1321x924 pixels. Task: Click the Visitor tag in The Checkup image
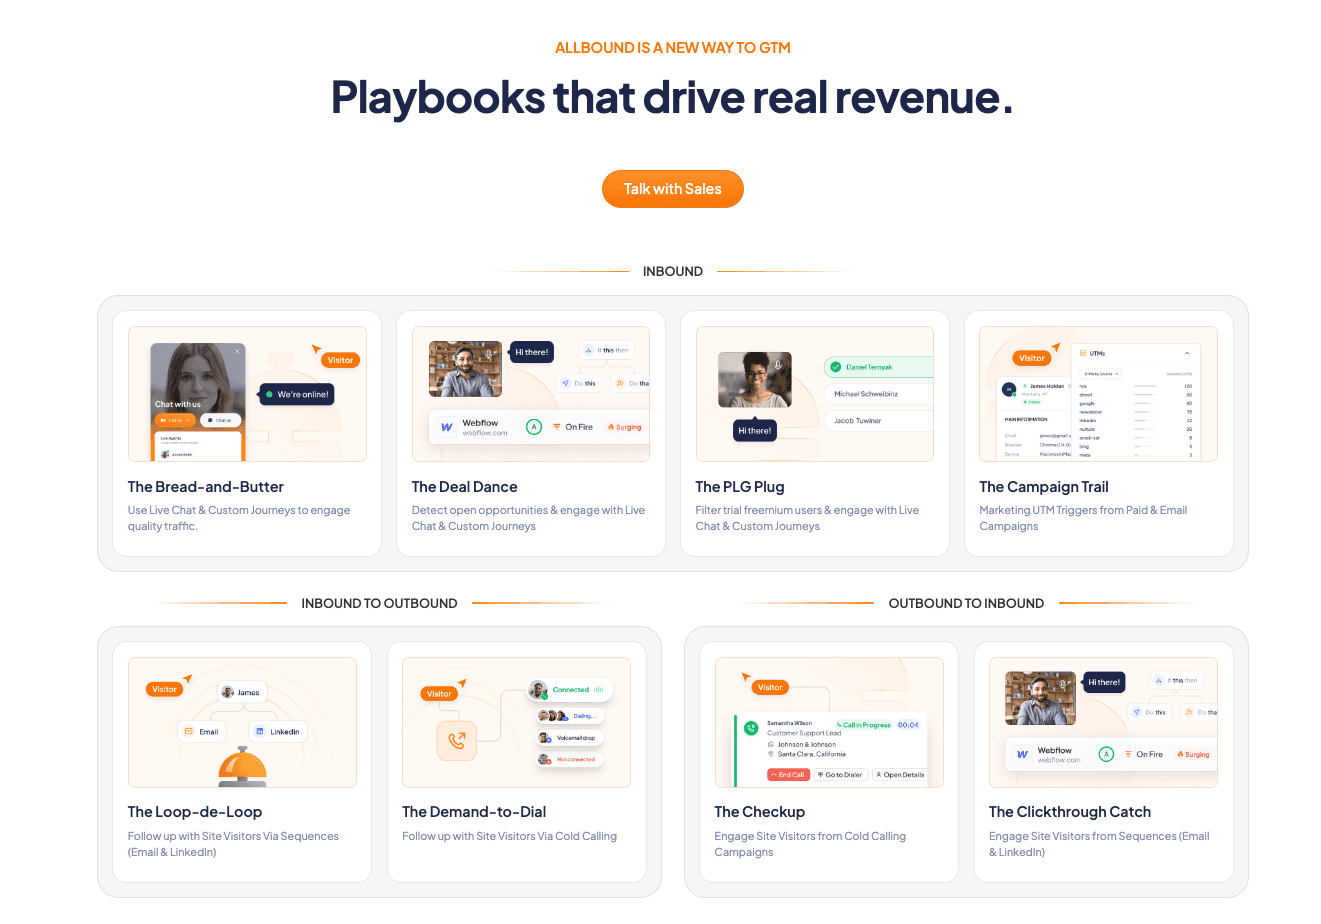point(770,687)
